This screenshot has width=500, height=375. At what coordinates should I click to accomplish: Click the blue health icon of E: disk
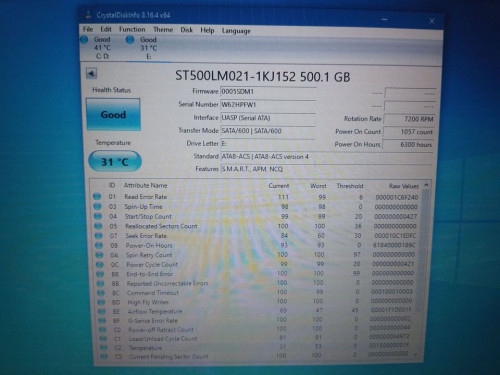click(130, 40)
